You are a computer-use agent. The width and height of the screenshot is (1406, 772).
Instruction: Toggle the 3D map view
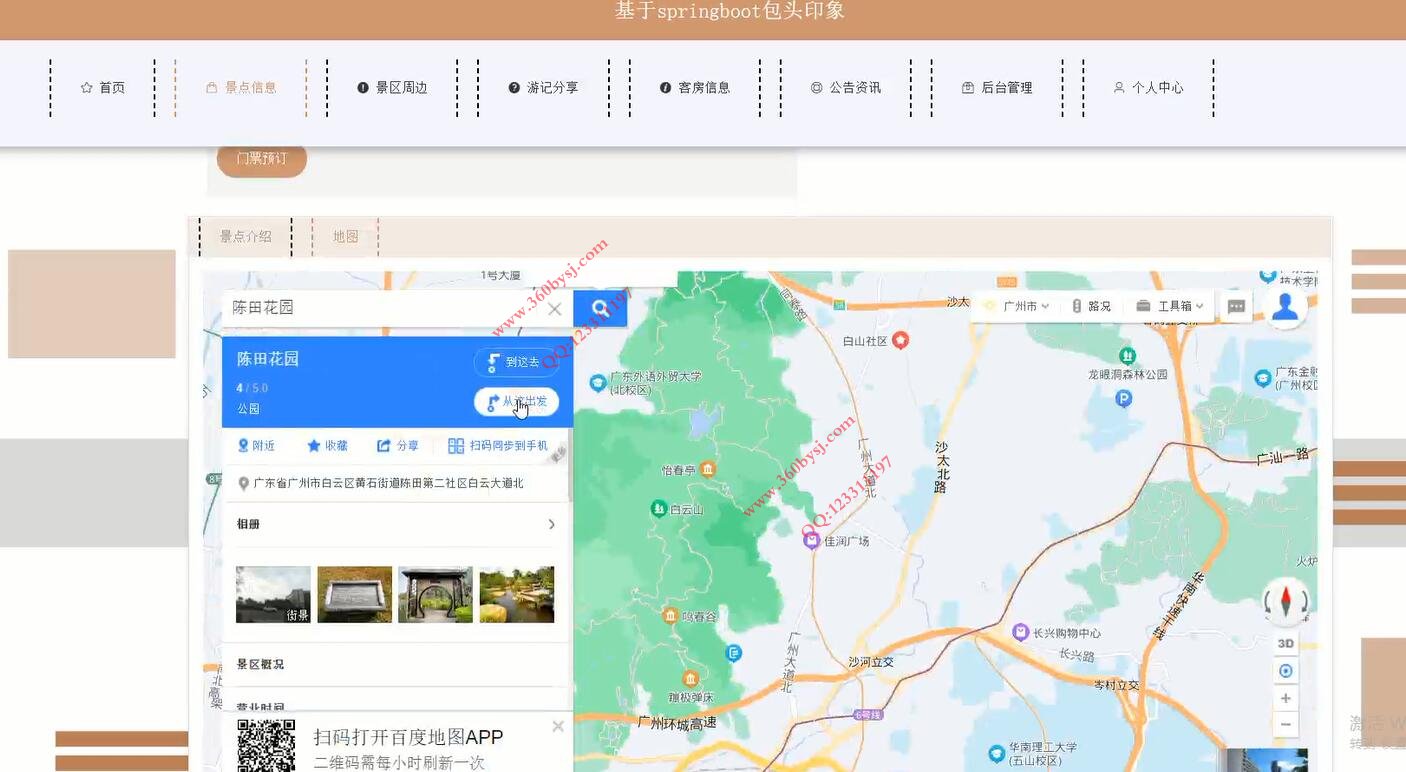pos(1286,643)
